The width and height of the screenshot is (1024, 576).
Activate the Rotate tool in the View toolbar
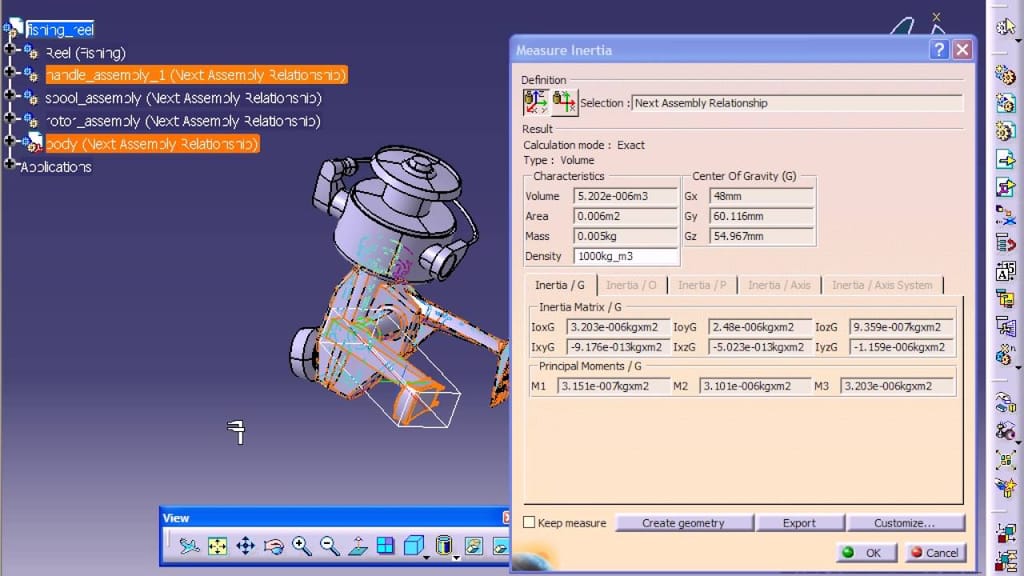tap(274, 546)
